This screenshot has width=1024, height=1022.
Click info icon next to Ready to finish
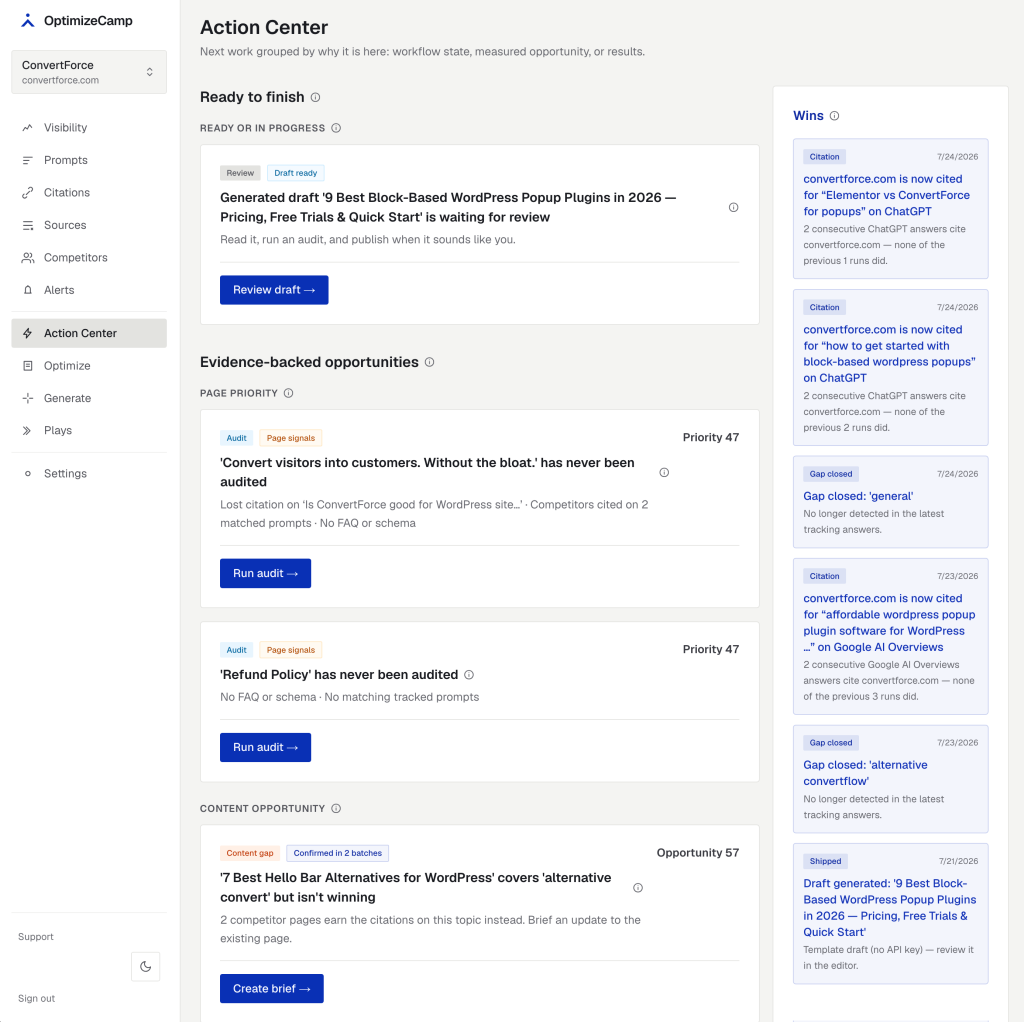pos(315,97)
